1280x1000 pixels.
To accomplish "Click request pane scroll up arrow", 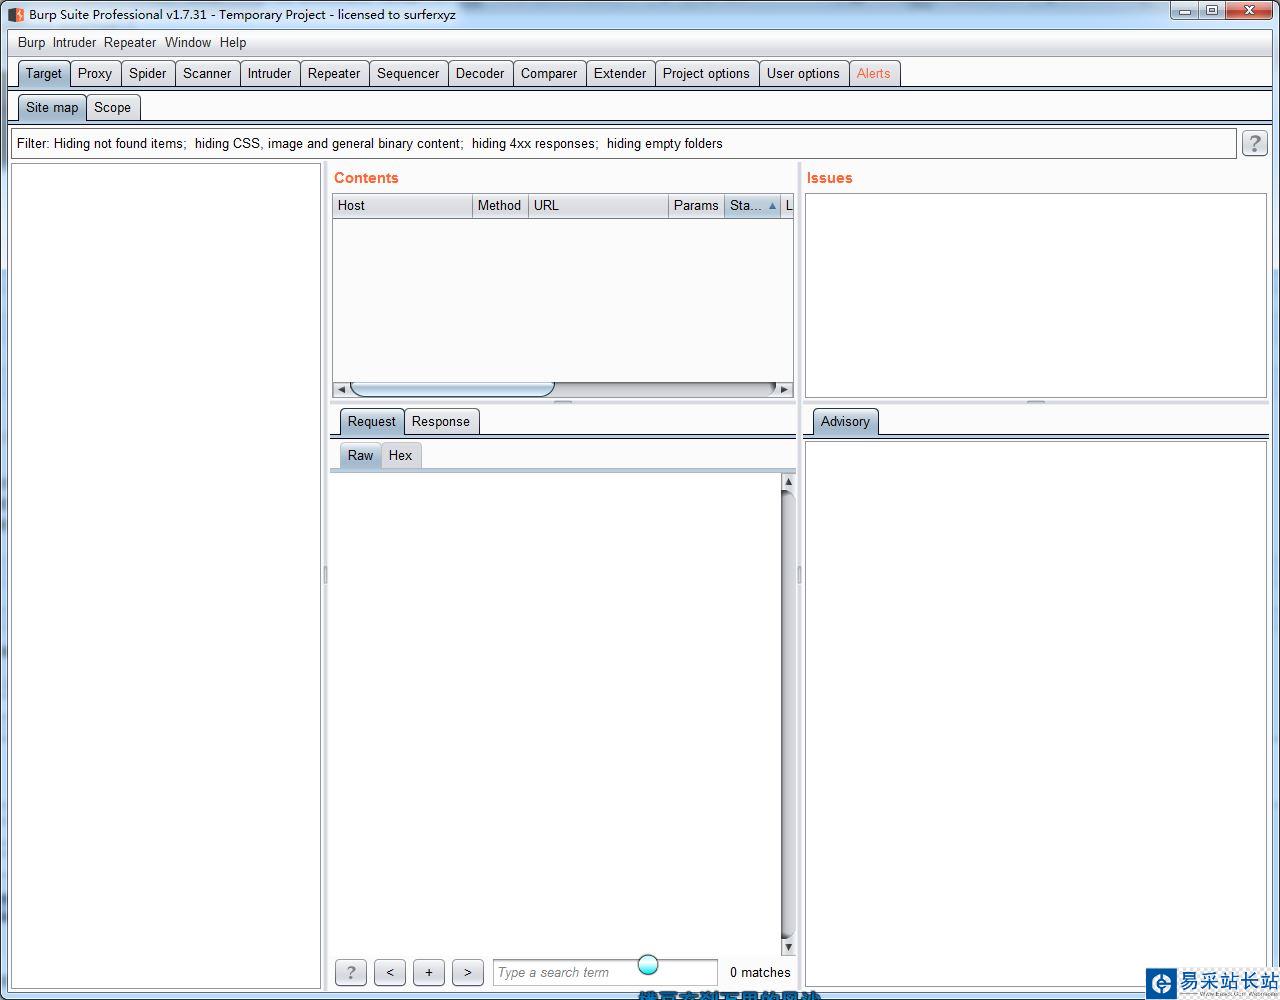I will (788, 482).
